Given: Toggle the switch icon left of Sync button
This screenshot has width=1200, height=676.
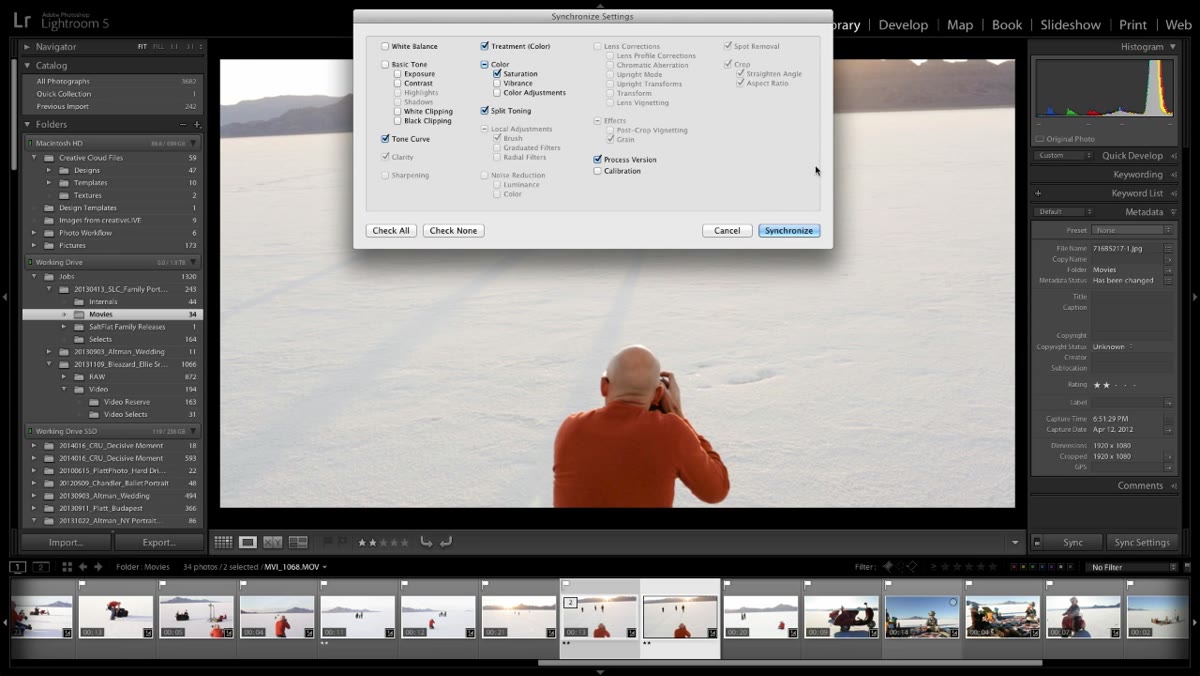Looking at the screenshot, I should point(1037,542).
